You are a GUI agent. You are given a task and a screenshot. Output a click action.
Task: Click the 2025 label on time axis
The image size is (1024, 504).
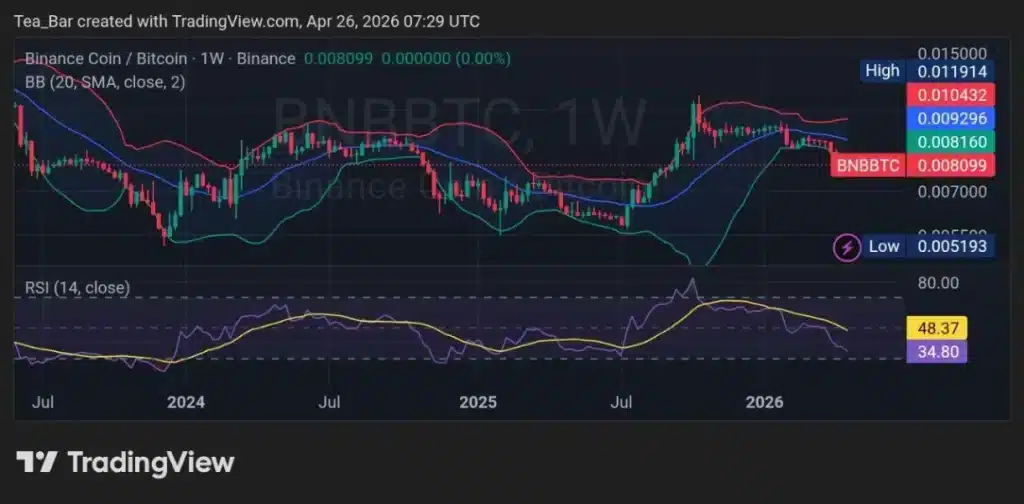[478, 402]
